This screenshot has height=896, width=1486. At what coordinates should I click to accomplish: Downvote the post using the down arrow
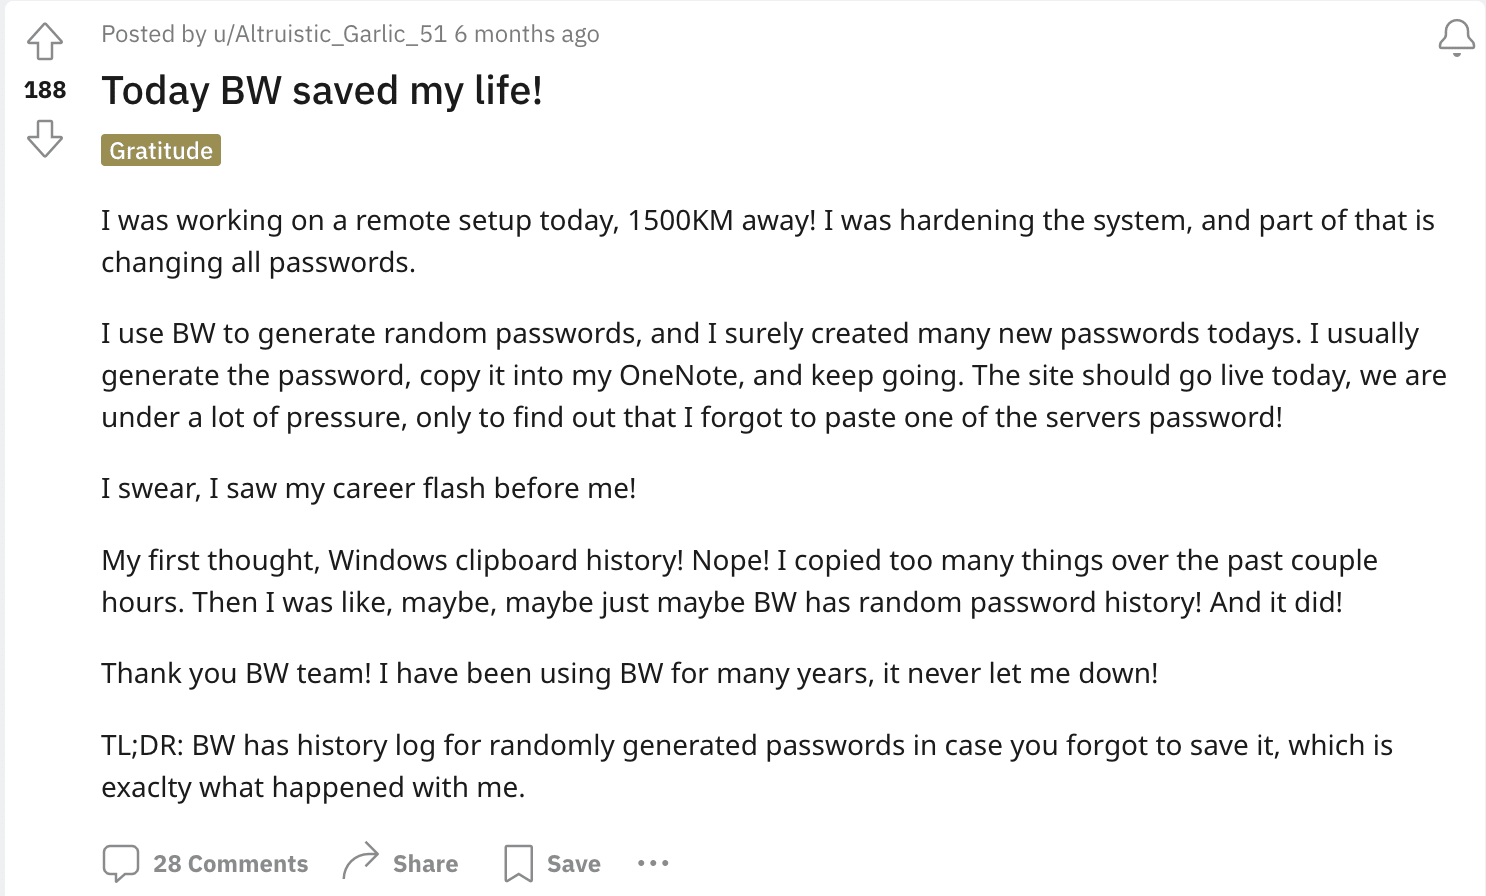[44, 138]
